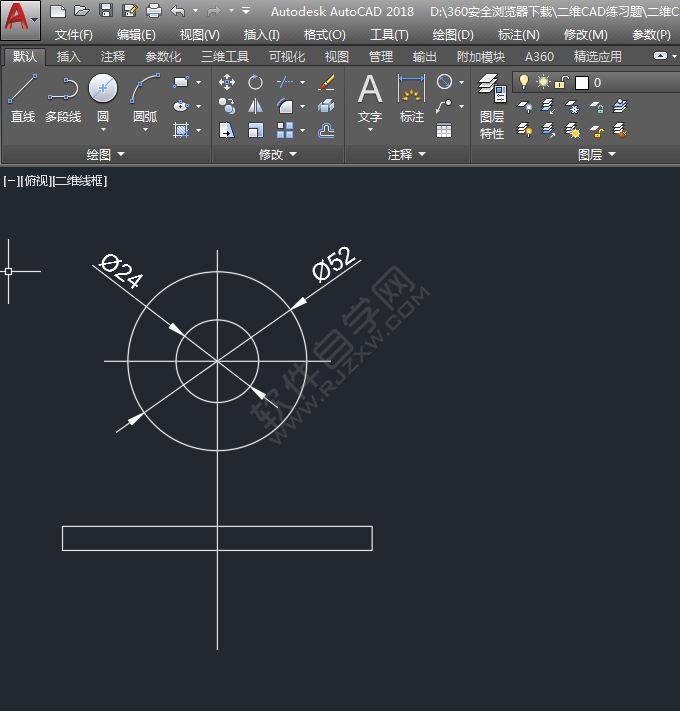Toggle the layer lock padlock icon
Image resolution: width=680 pixels, height=711 pixels.
pos(562,82)
